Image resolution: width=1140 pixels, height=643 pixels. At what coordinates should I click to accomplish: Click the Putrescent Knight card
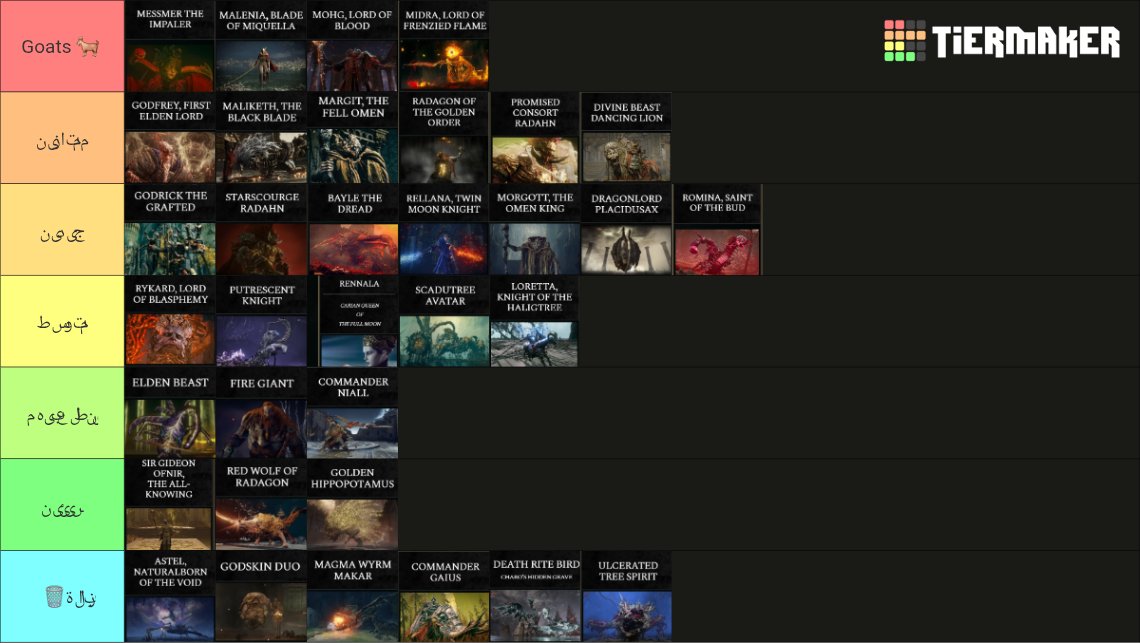[x=261, y=321]
